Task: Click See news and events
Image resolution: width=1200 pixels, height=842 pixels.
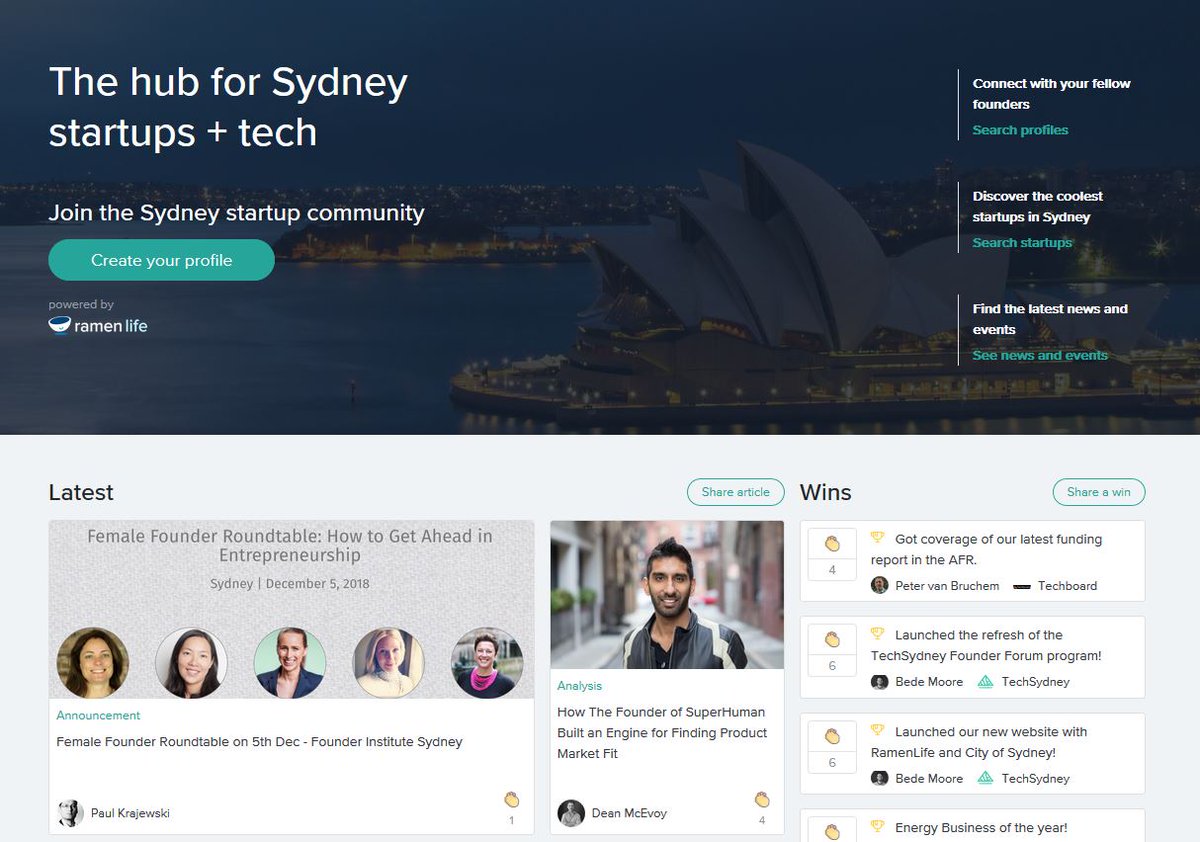Action: (x=1040, y=354)
